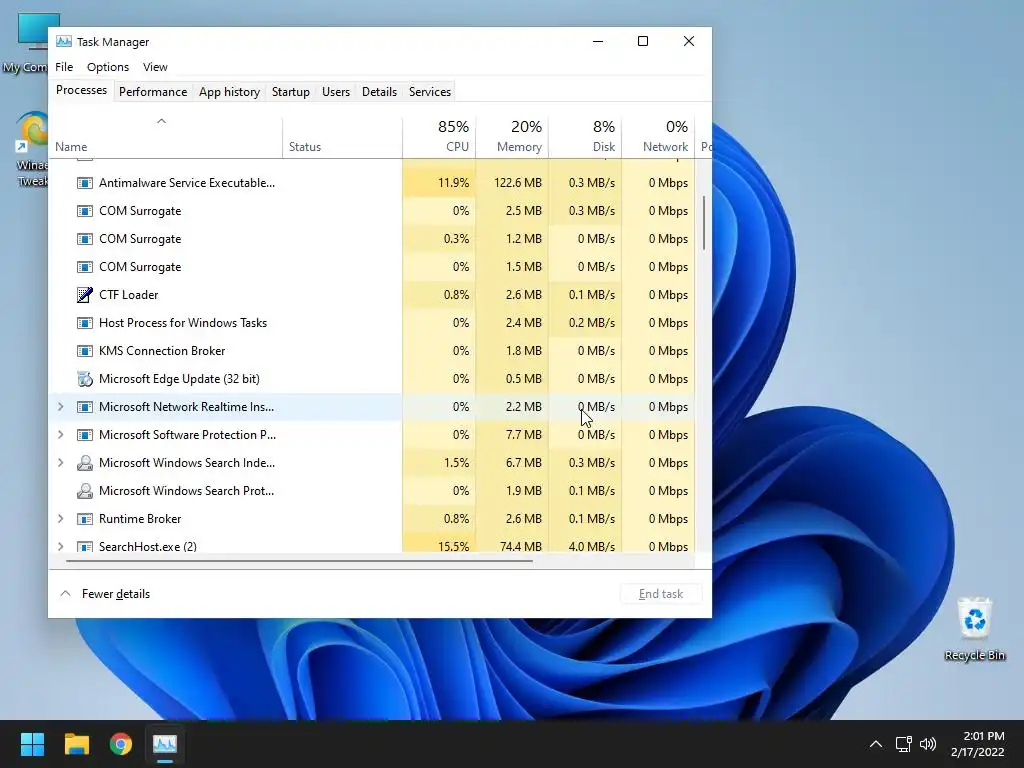Select the Processes tab
Image resolution: width=1024 pixels, height=768 pixels.
tap(82, 90)
